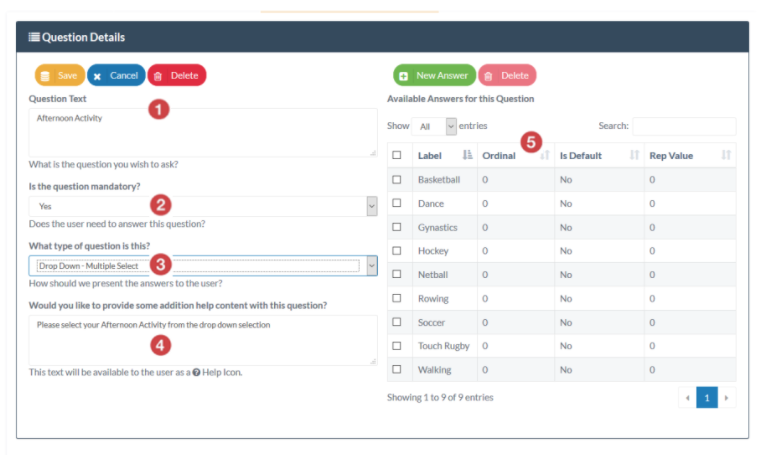
Task: Check the Basketball row checkbox
Action: coord(397,179)
